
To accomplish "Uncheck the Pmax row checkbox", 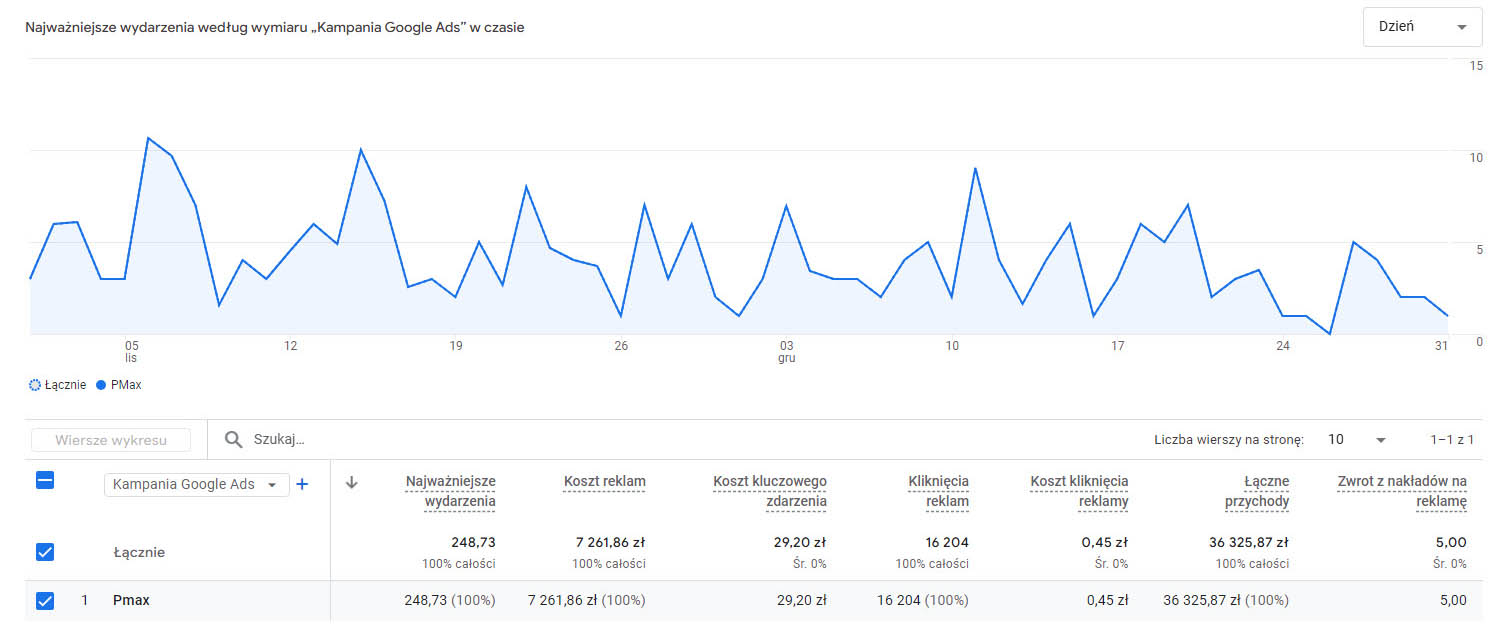I will pyautogui.click(x=45, y=601).
